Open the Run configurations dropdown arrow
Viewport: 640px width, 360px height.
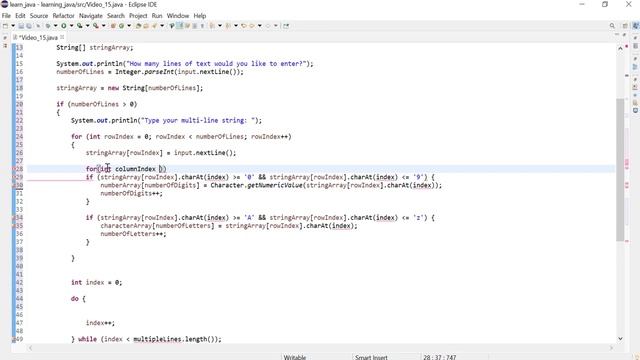71,26
